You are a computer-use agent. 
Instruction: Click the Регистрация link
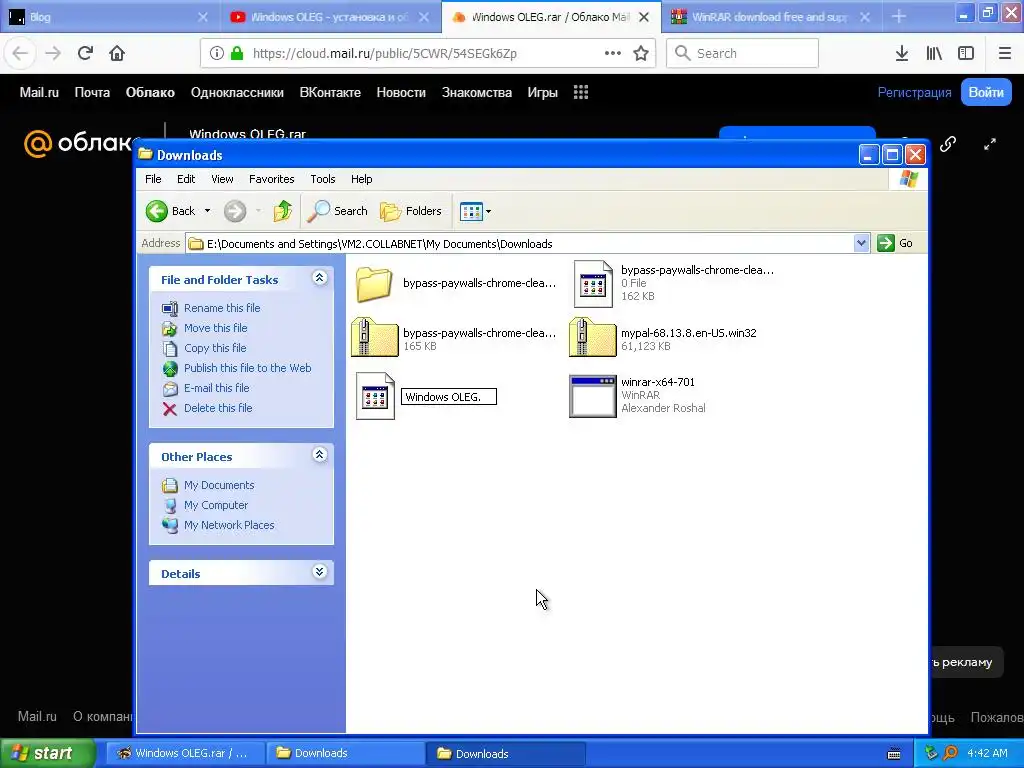[914, 92]
